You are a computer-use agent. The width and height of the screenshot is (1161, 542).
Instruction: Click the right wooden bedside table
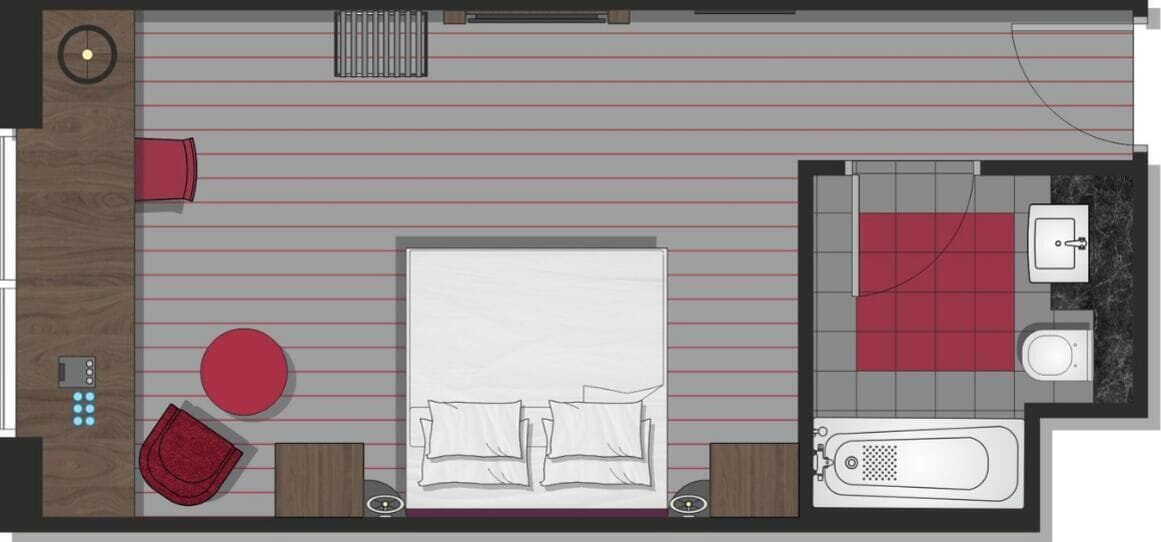click(754, 479)
